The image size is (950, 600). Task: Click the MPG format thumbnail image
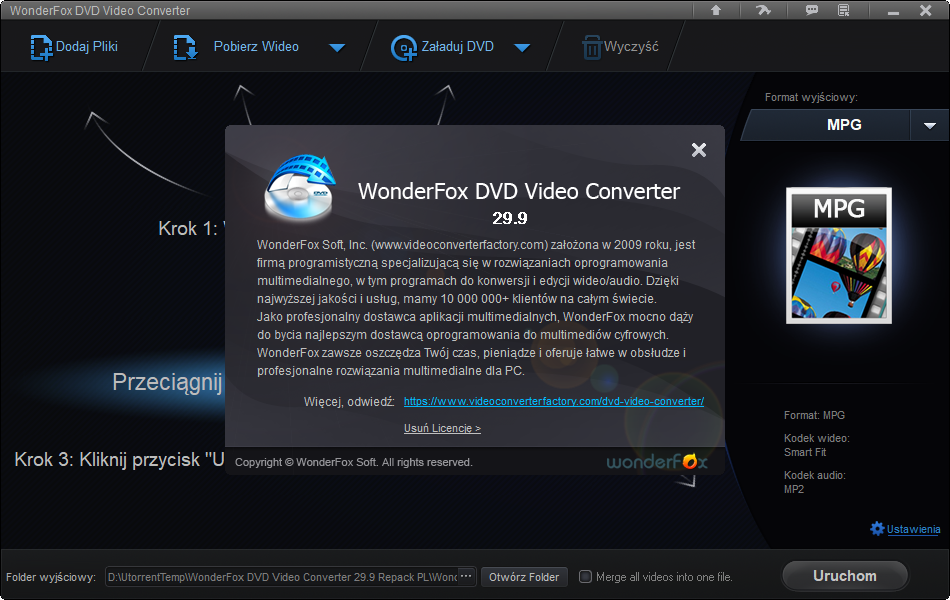[839, 255]
